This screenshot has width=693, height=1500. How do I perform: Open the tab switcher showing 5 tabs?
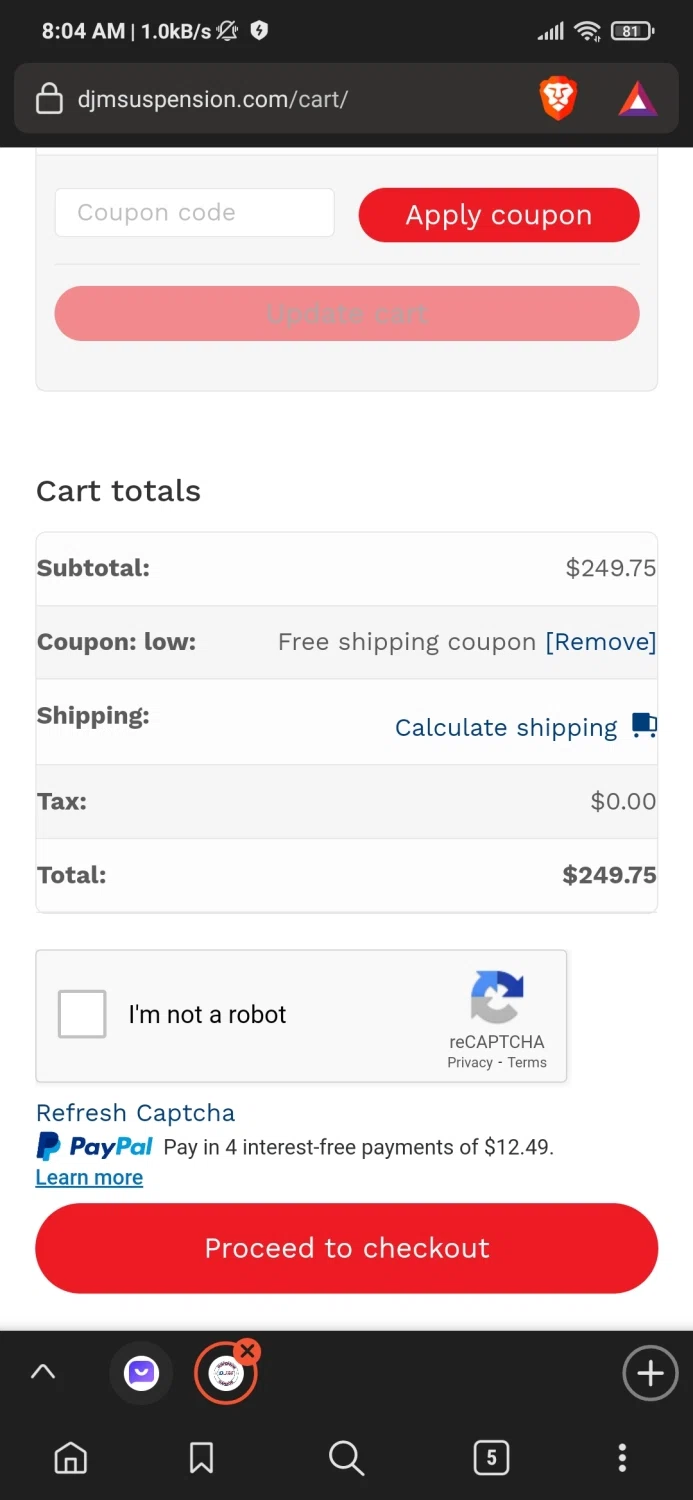pos(491,1458)
